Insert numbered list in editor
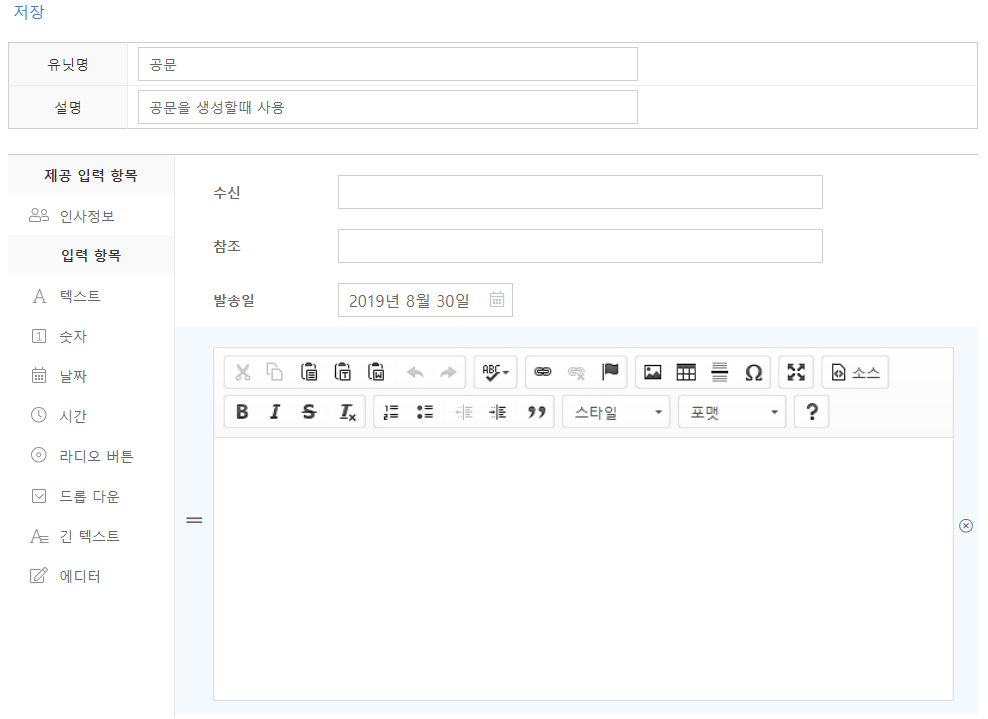Image resolution: width=988 pixels, height=719 pixels. click(x=391, y=412)
